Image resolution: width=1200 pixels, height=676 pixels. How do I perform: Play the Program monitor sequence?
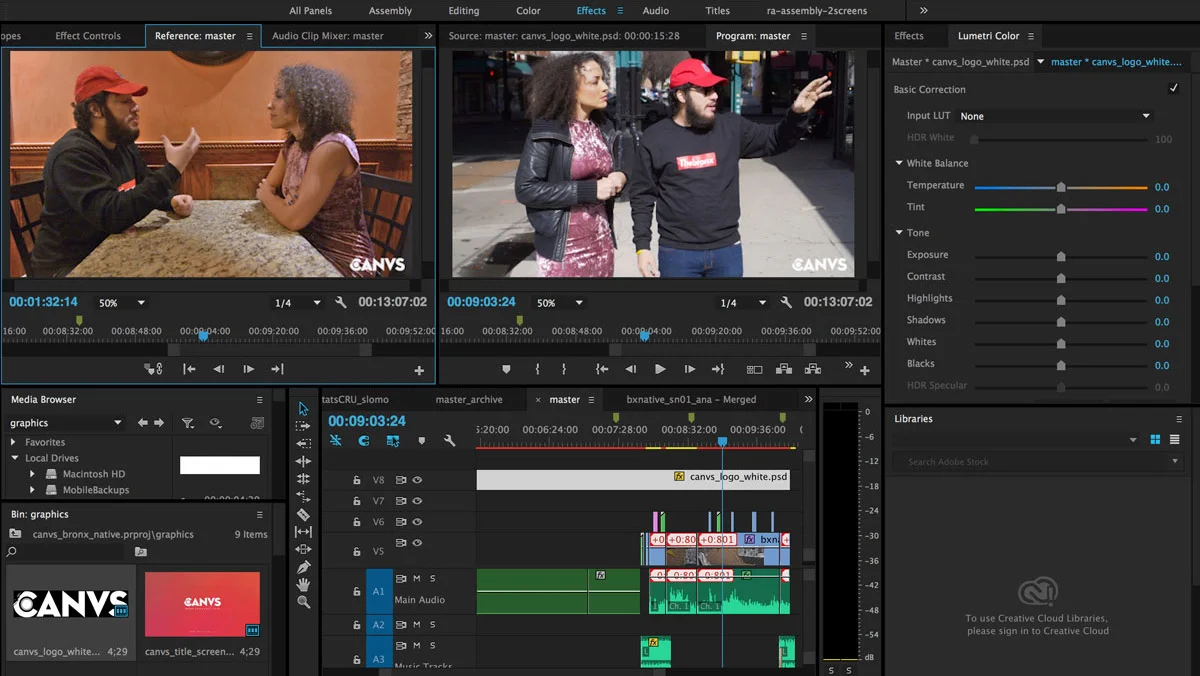click(660, 369)
